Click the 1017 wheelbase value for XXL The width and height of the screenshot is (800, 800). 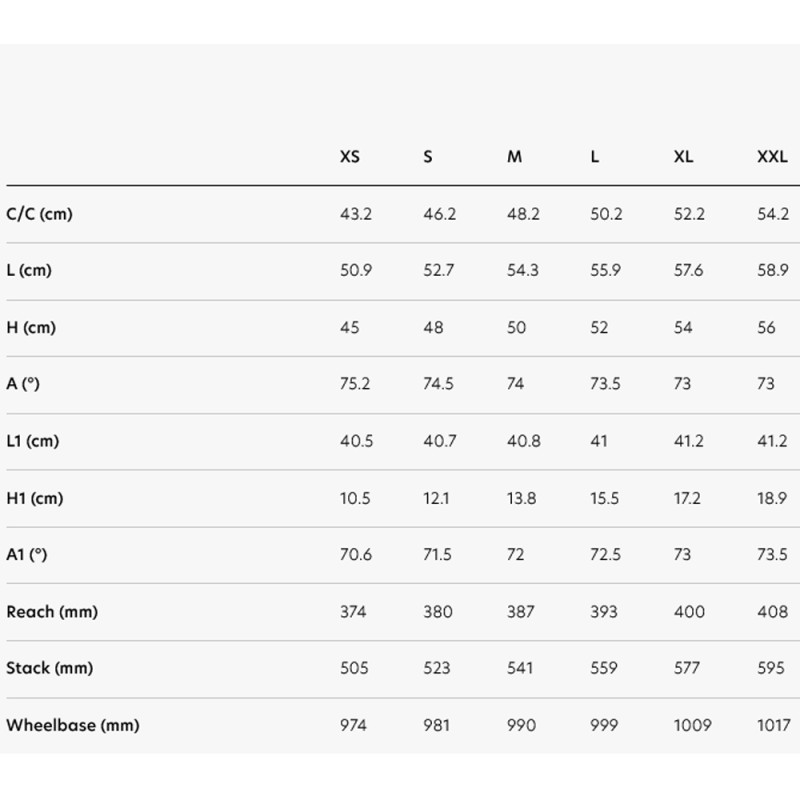pos(772,725)
